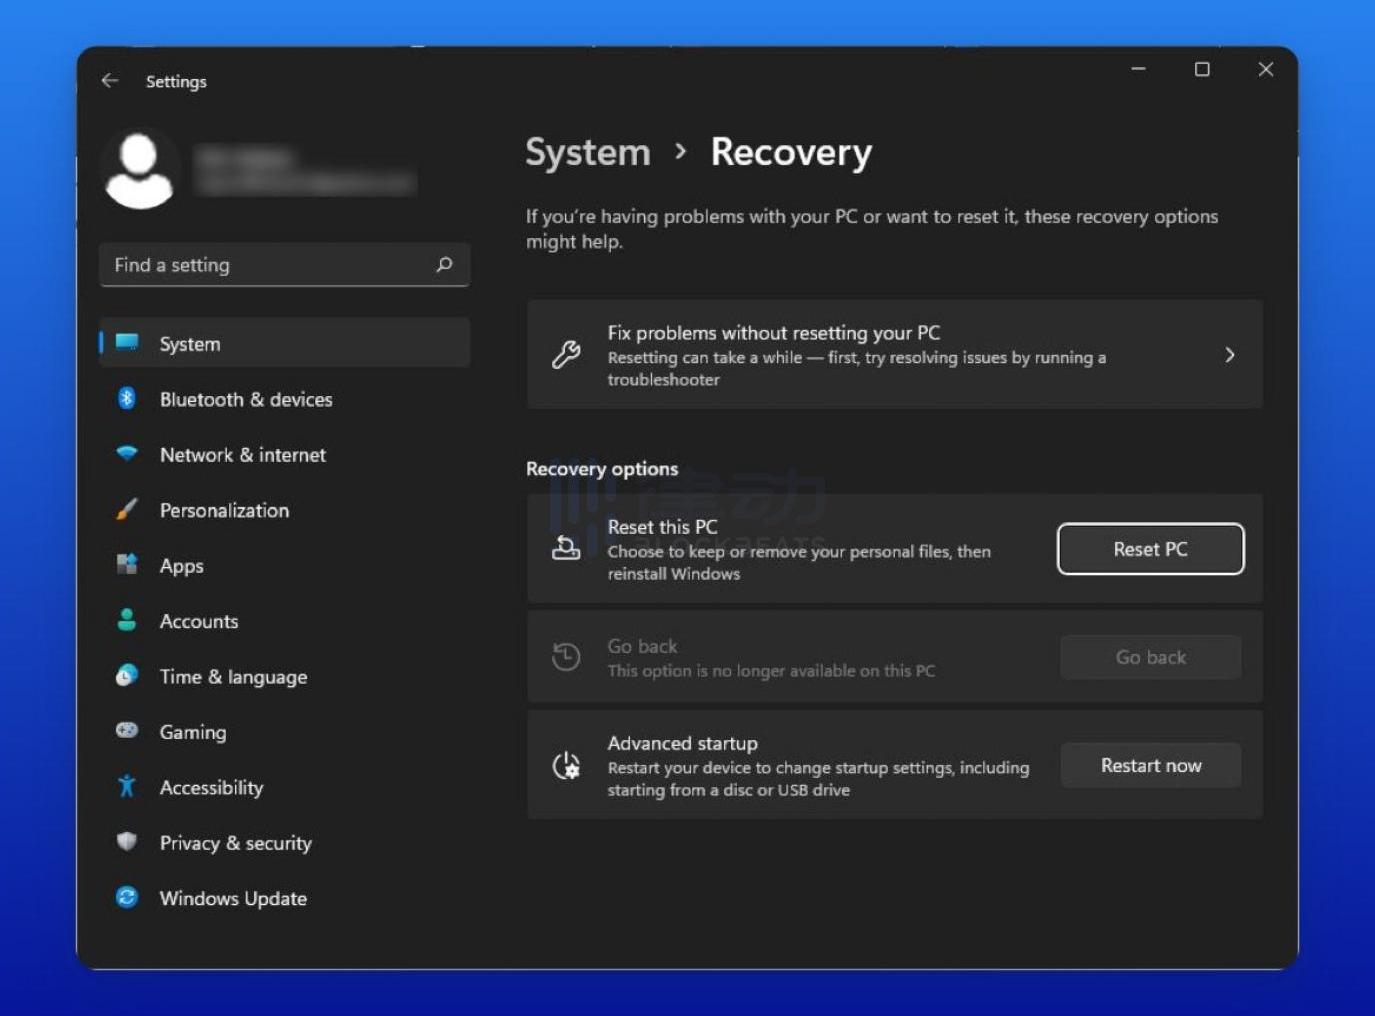This screenshot has height=1016, width=1375.
Task: Expand Fix problems without resetting chevron
Action: (x=1229, y=355)
